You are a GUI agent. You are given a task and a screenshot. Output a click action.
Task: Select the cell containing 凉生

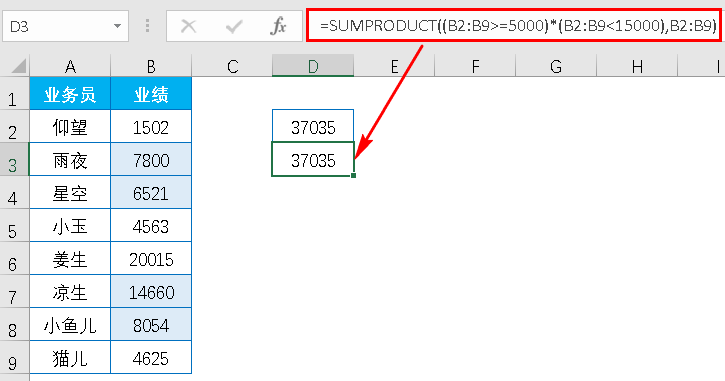pos(70,291)
